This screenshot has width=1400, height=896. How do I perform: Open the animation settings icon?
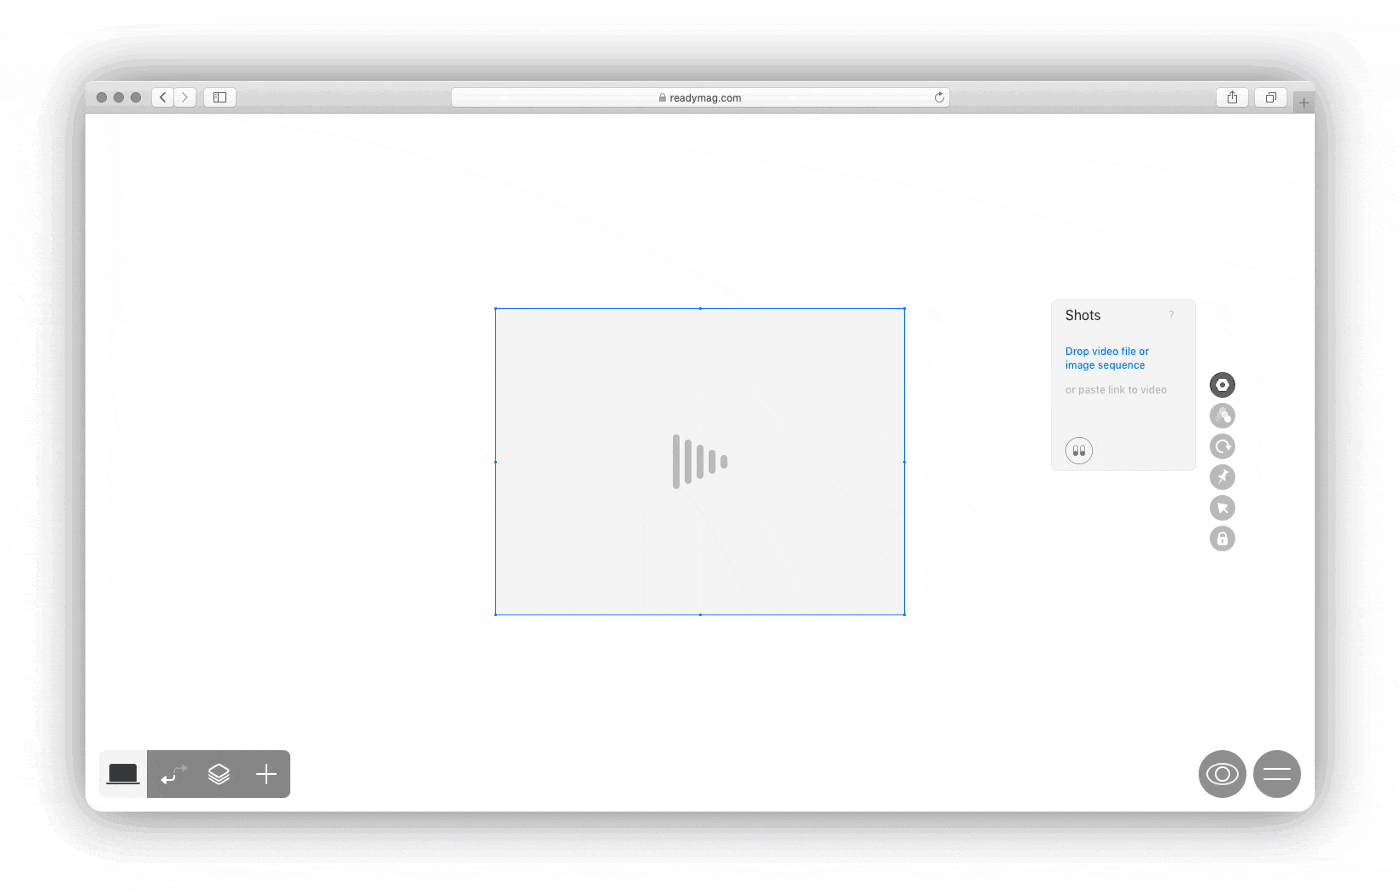pyautogui.click(x=1222, y=415)
